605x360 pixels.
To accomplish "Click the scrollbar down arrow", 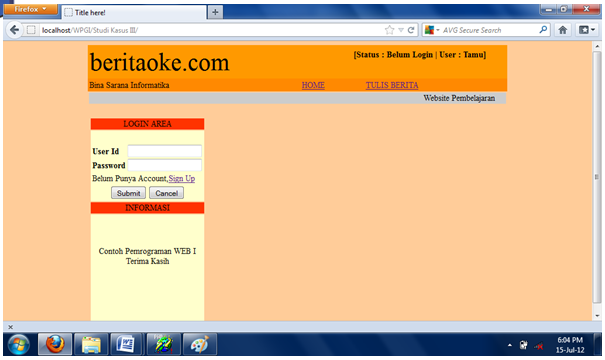I will point(597,316).
